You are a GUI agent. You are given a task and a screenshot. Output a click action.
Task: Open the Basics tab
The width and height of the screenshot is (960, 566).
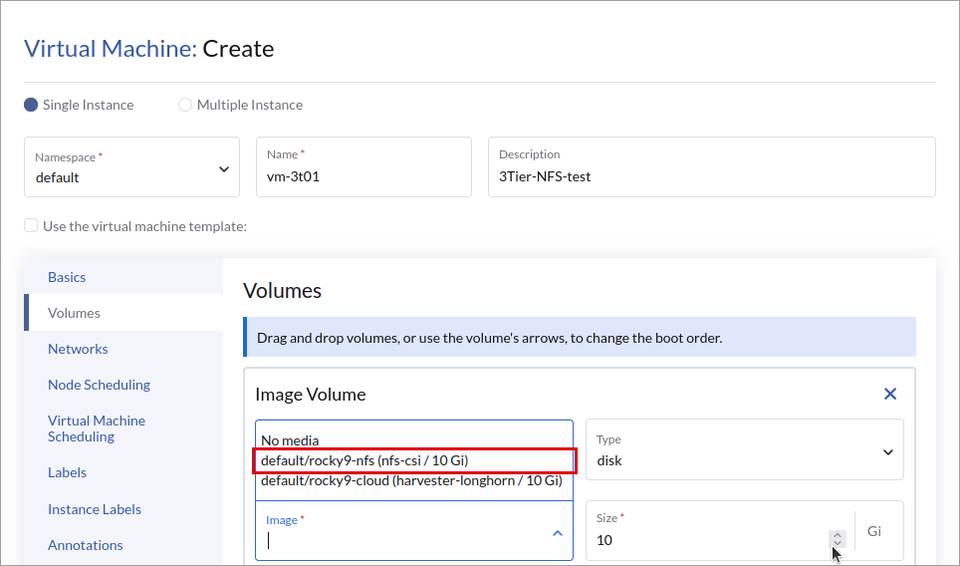pos(67,277)
